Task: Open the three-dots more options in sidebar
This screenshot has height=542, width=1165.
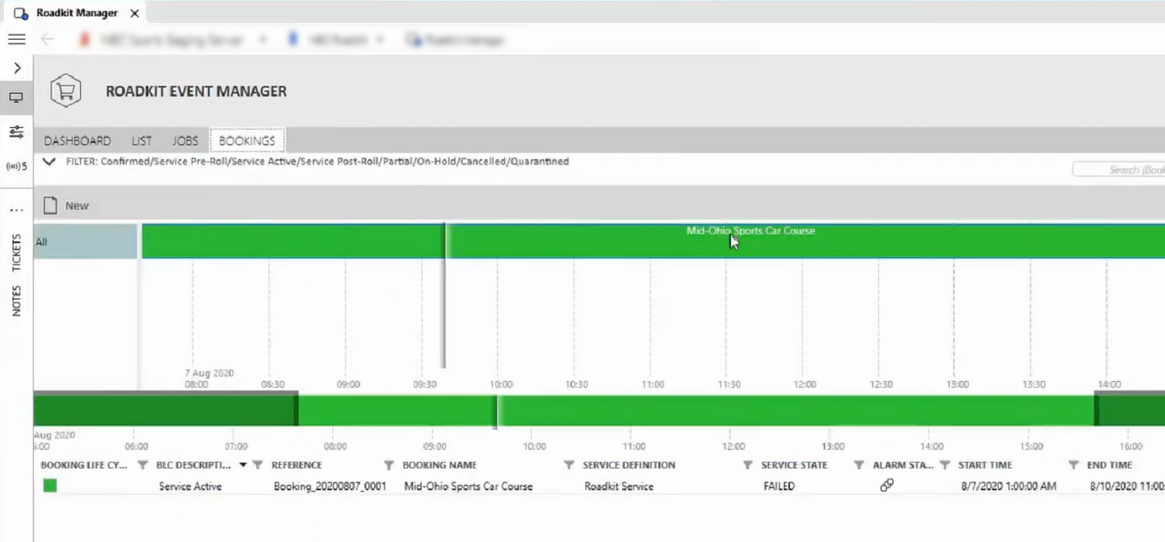Action: tap(16, 210)
